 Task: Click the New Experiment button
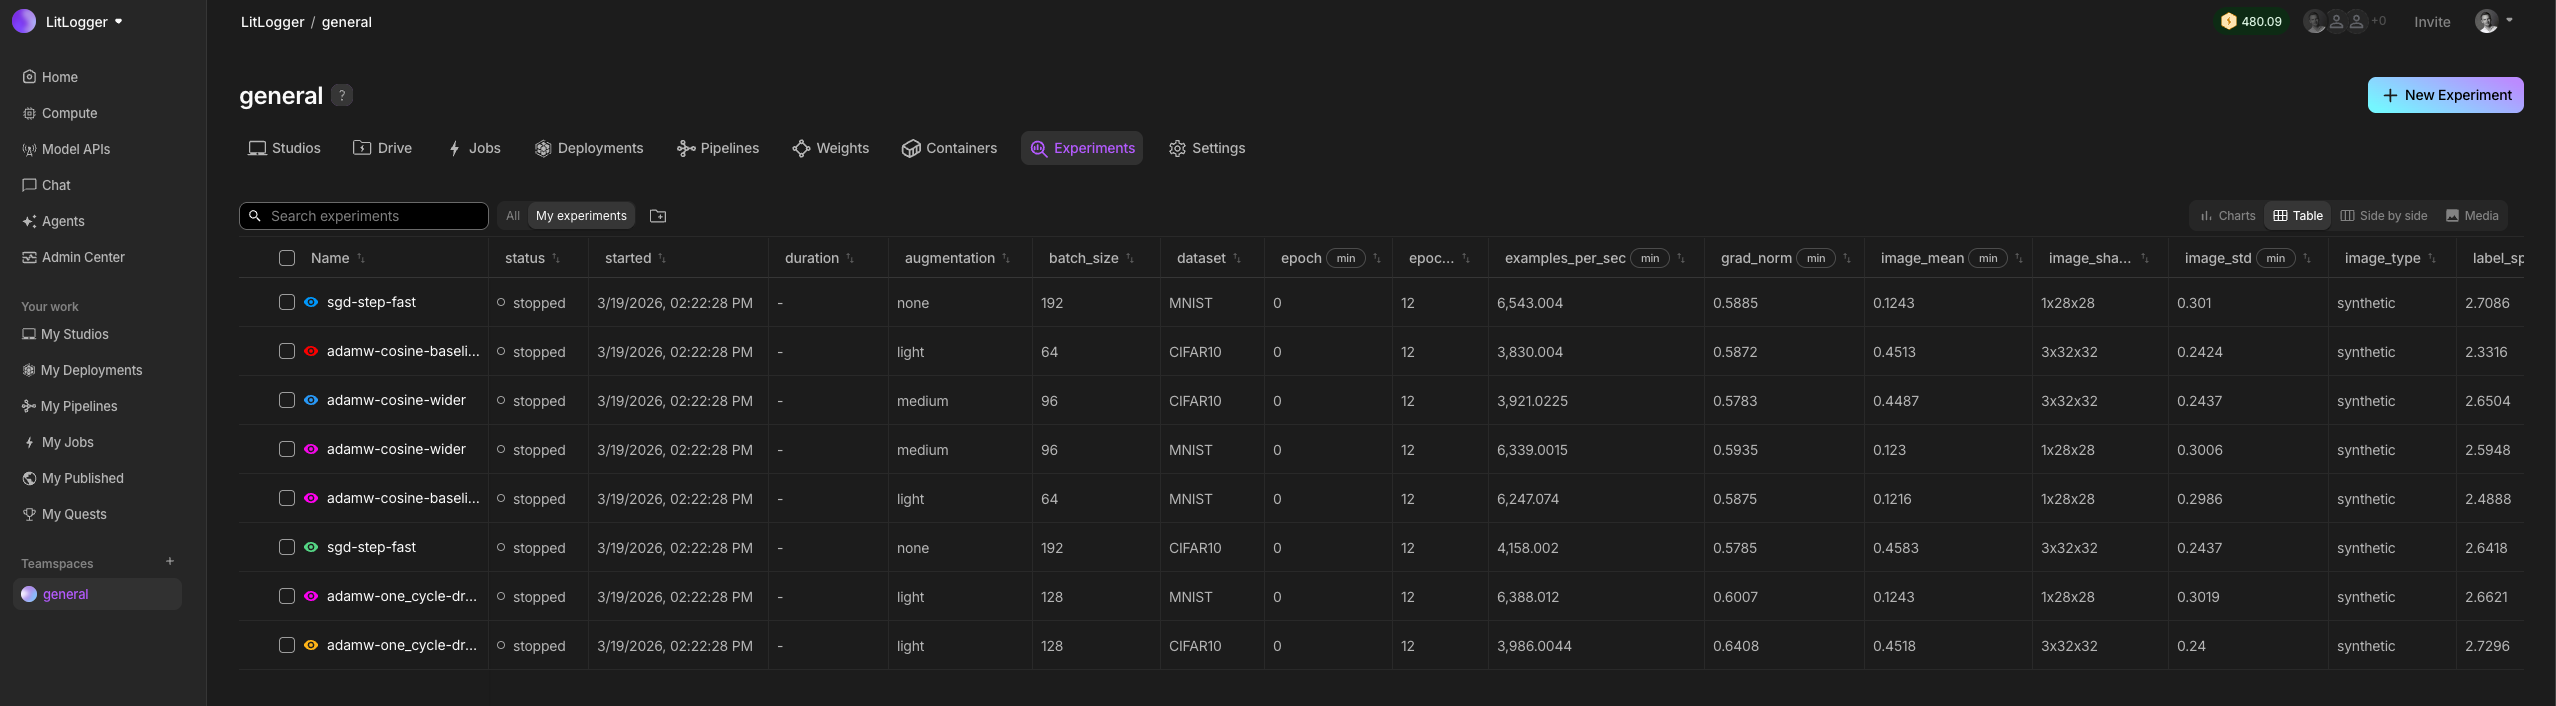point(2445,95)
